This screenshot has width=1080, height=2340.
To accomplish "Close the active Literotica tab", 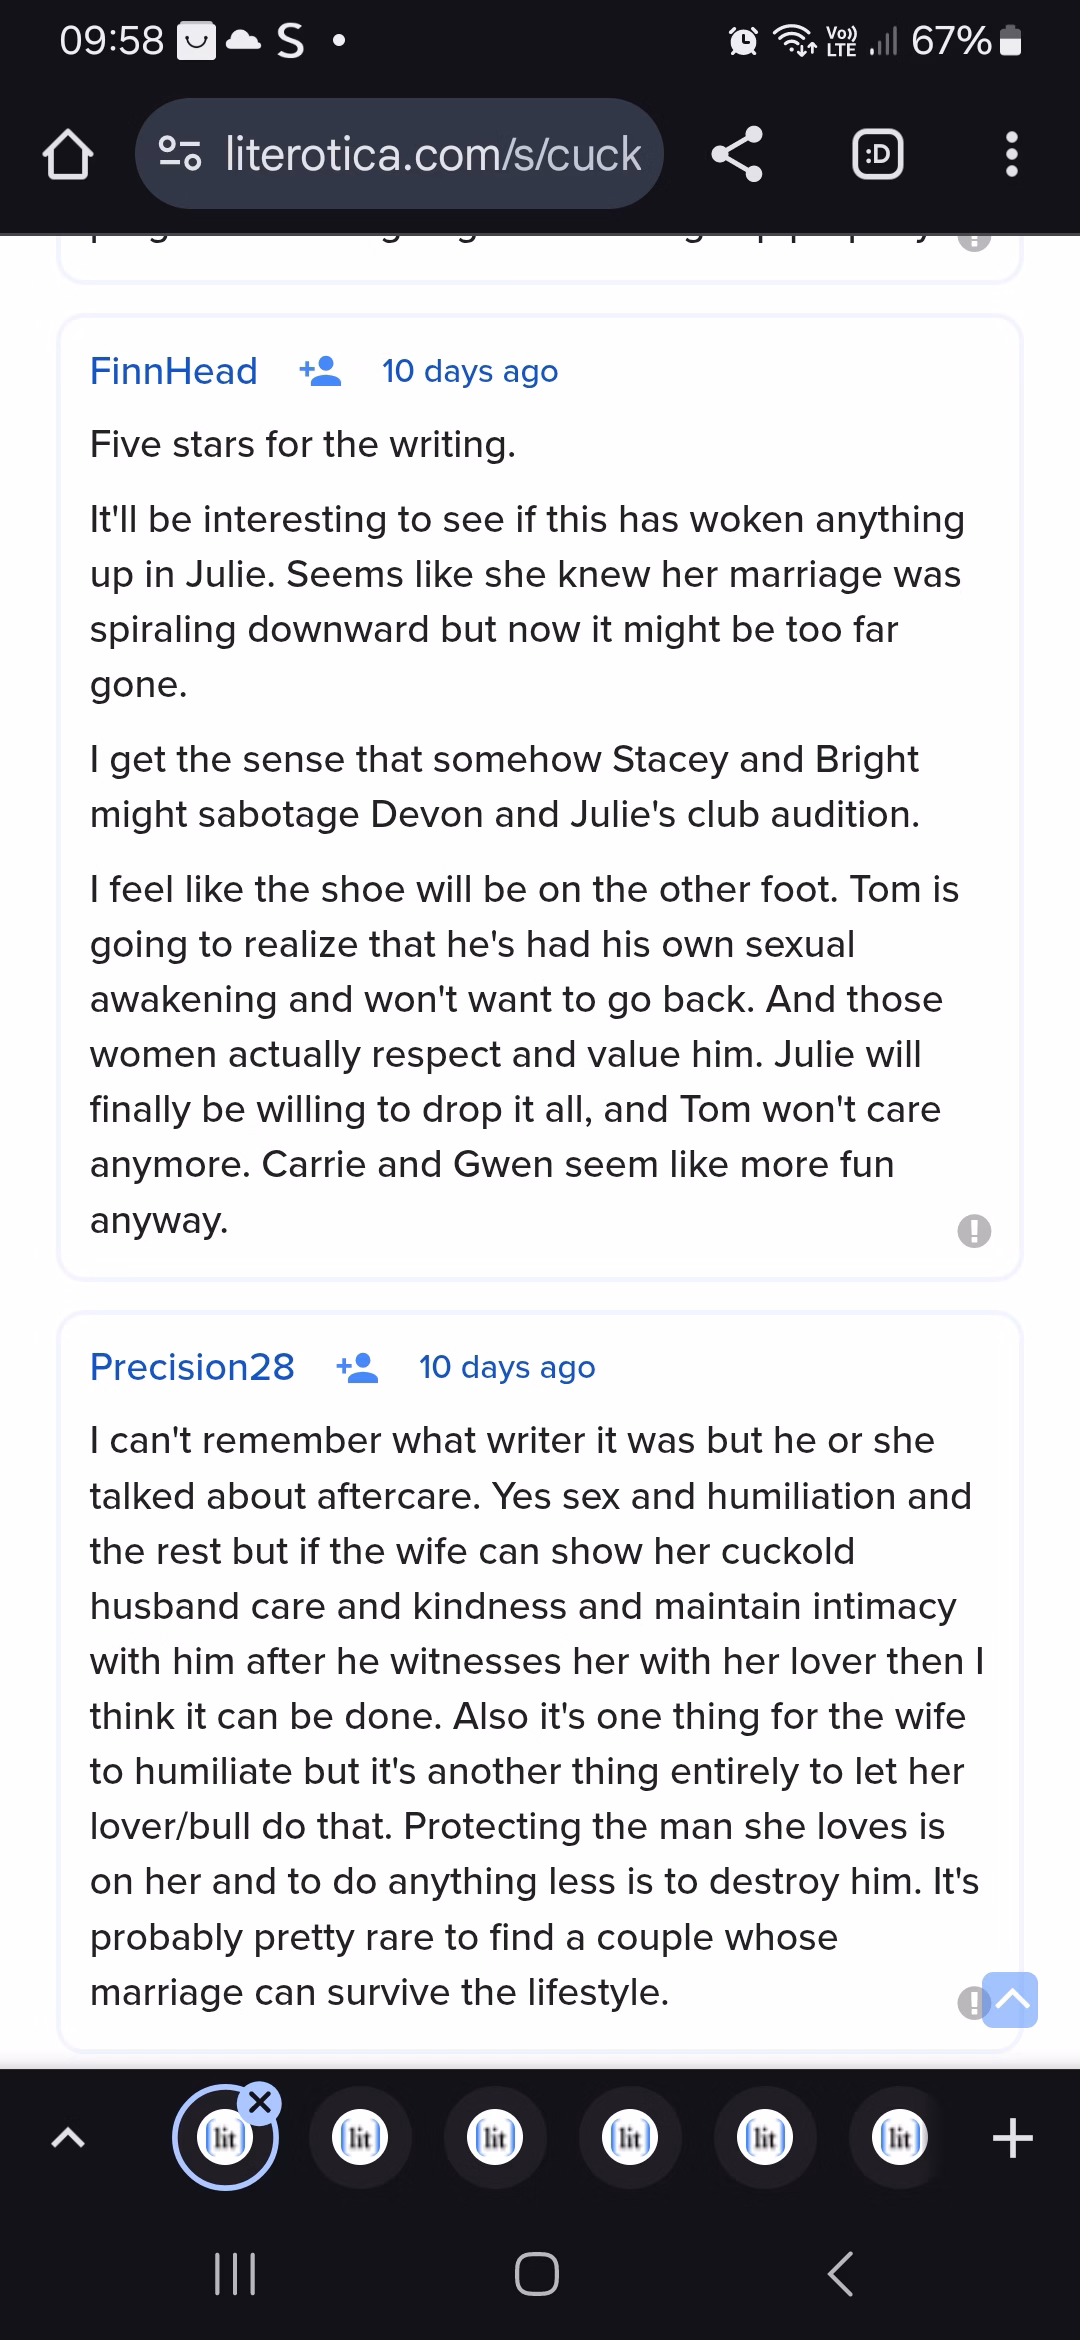I will pyautogui.click(x=260, y=2103).
